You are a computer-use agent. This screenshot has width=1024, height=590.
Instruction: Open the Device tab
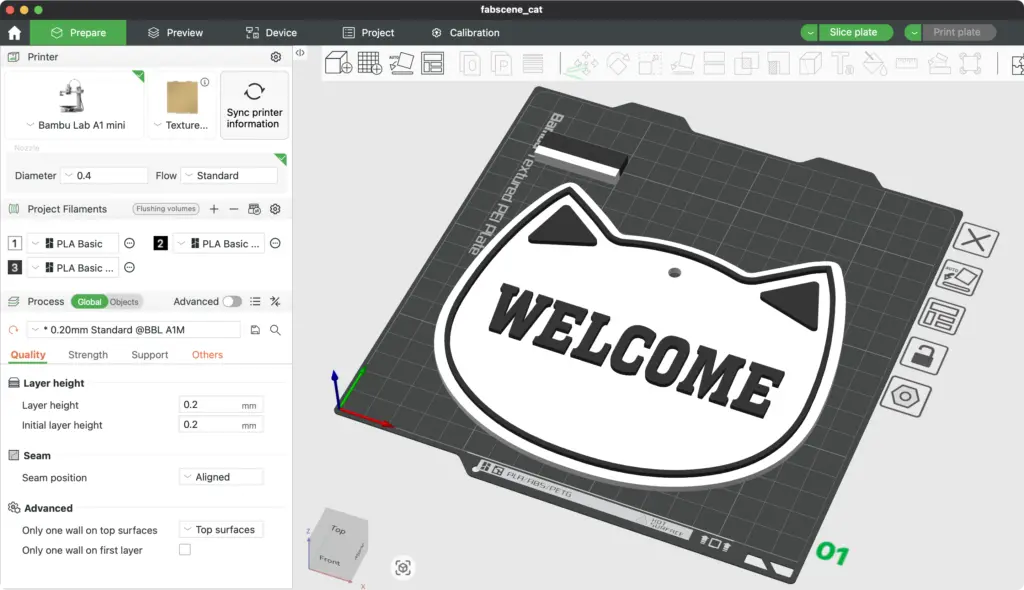[271, 33]
